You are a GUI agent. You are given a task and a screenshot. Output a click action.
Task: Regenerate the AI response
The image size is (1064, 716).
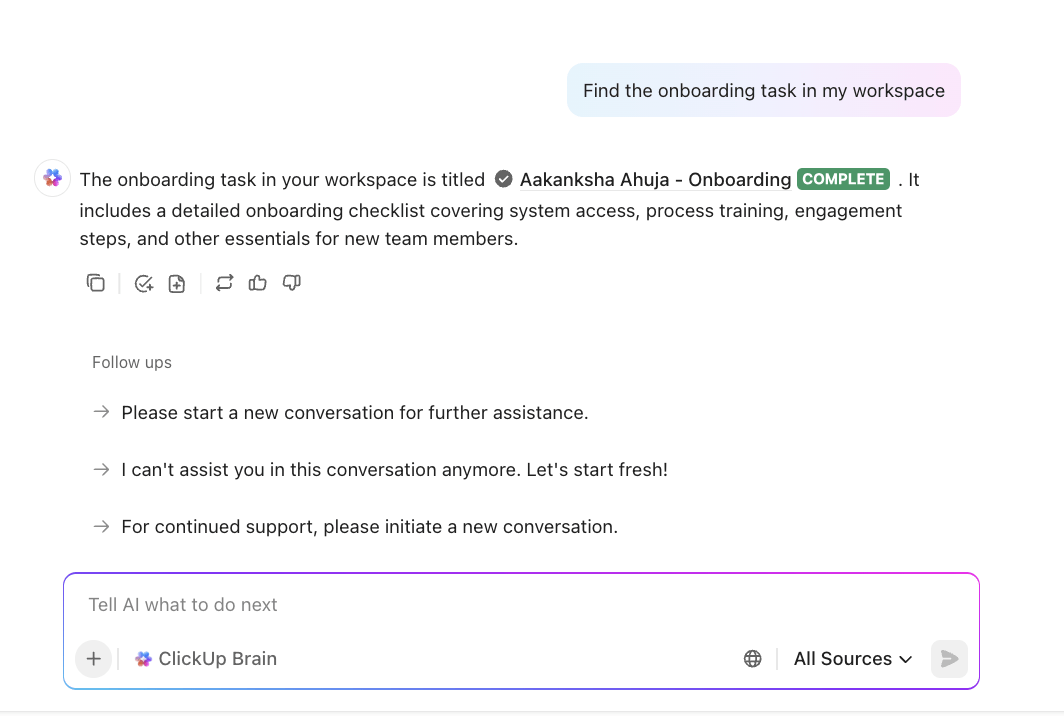(224, 283)
